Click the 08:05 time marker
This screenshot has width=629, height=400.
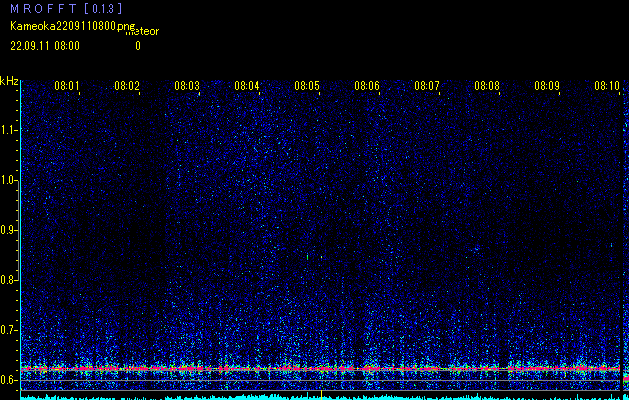pyautogui.click(x=307, y=86)
